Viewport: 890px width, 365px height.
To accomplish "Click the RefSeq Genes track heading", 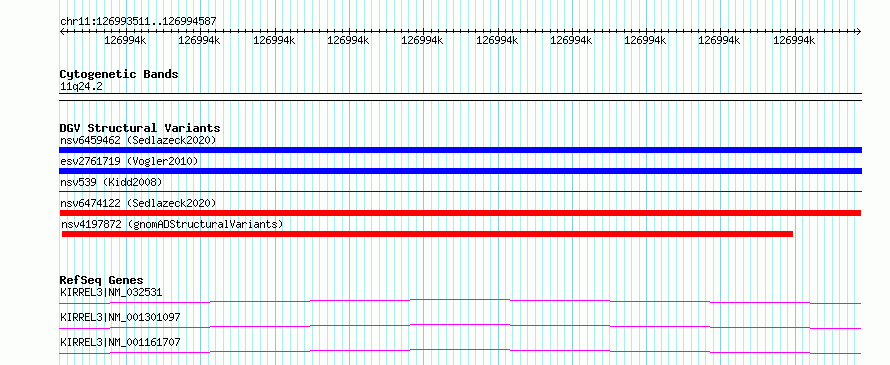I will coord(102,280).
